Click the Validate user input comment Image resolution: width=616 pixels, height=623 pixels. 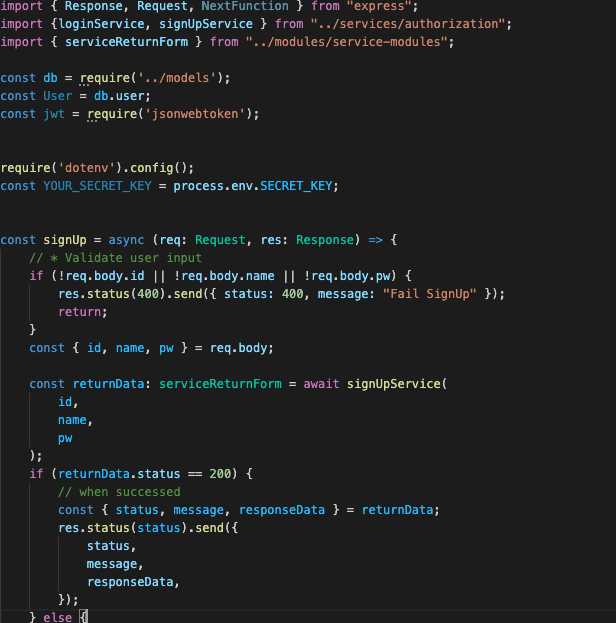click(x=115, y=258)
